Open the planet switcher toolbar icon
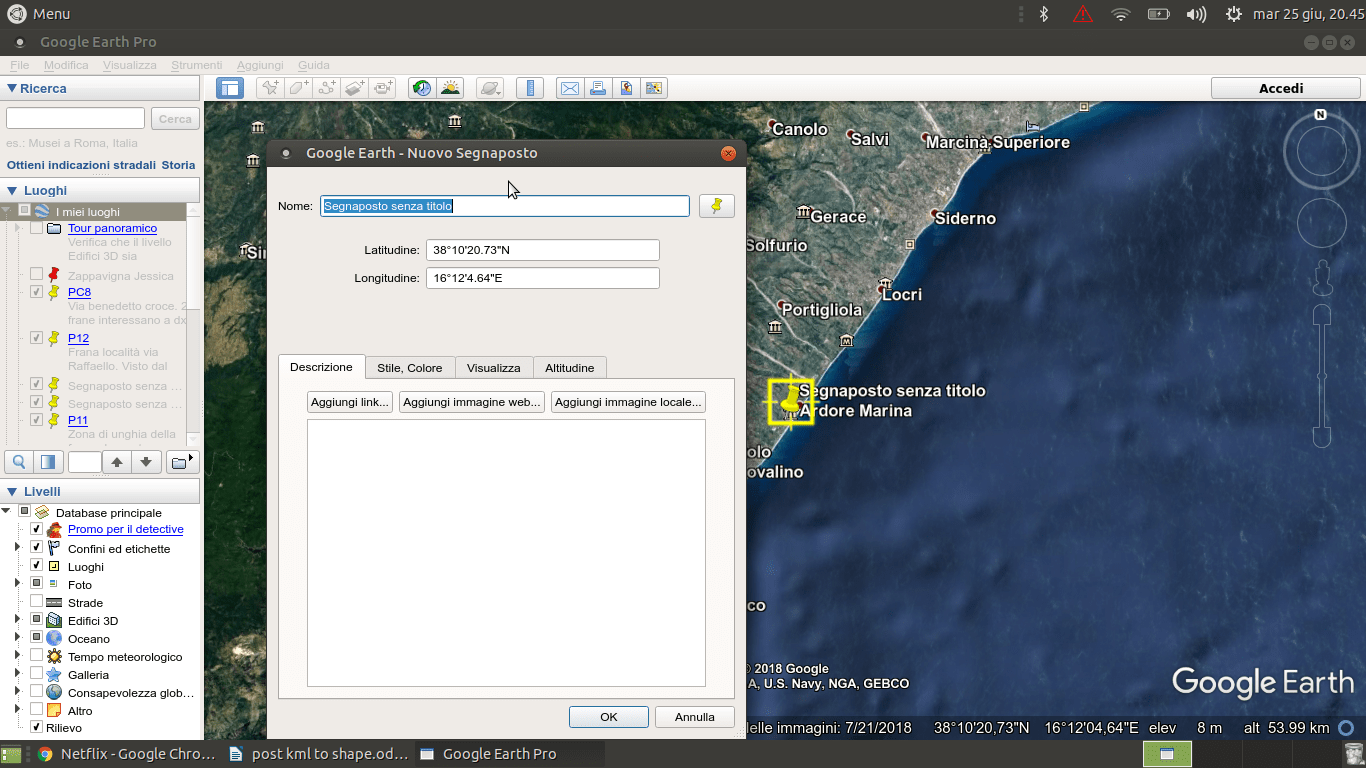 (489, 88)
